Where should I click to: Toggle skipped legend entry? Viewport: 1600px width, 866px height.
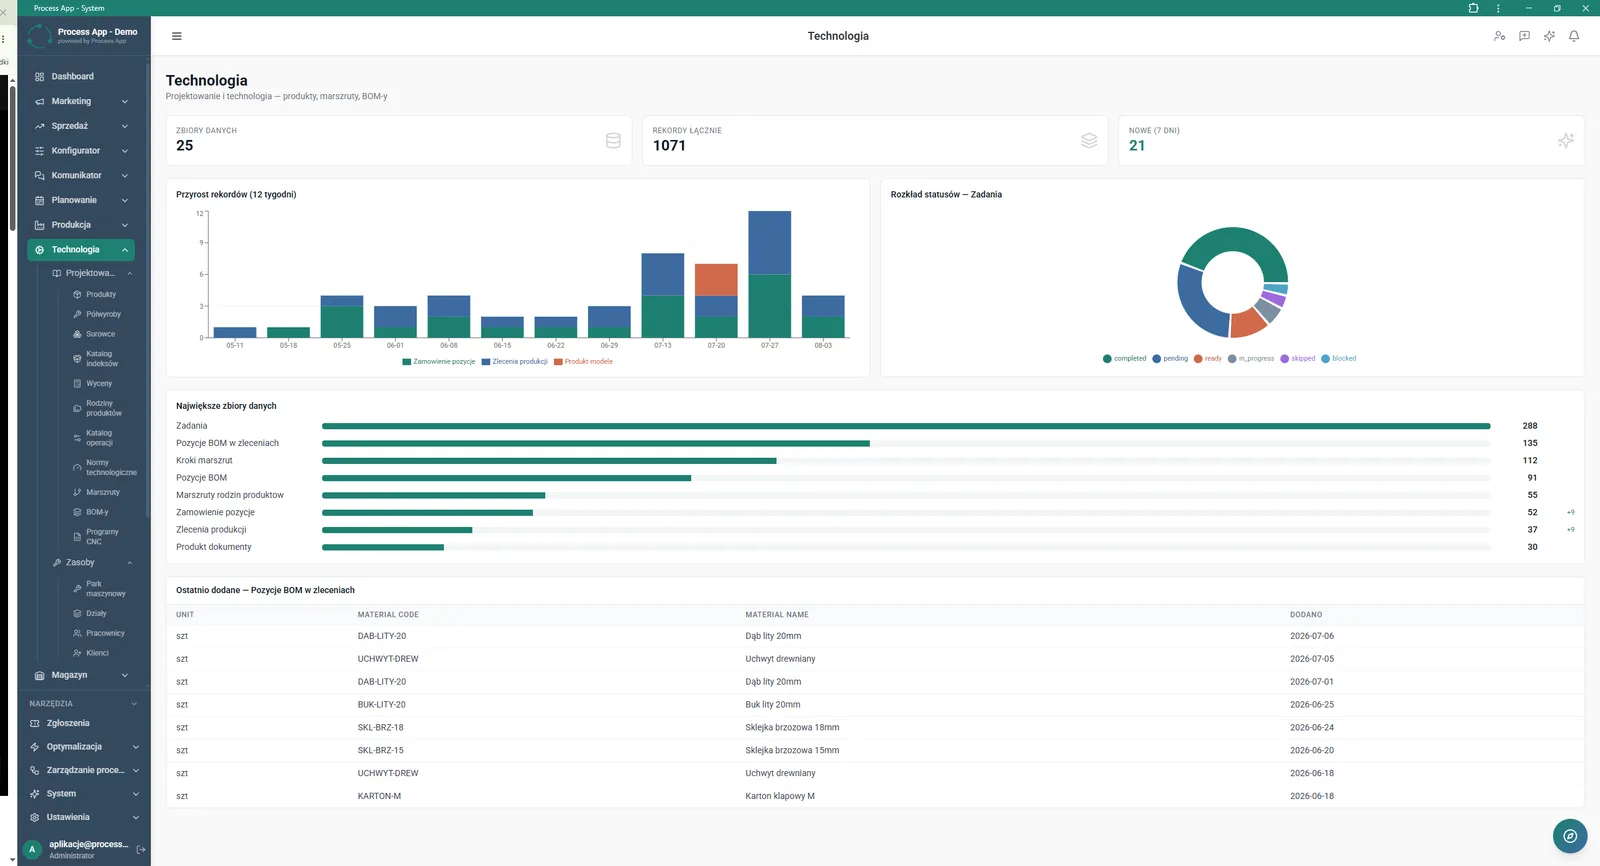point(1298,358)
